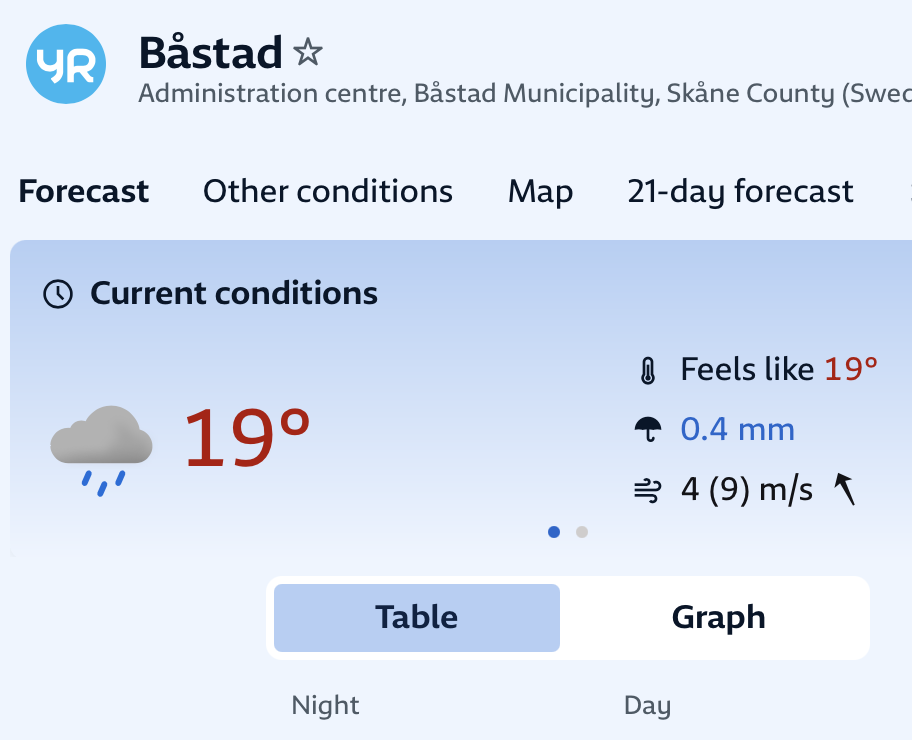The width and height of the screenshot is (912, 740).
Task: Open the Forecast tab
Action: click(84, 191)
